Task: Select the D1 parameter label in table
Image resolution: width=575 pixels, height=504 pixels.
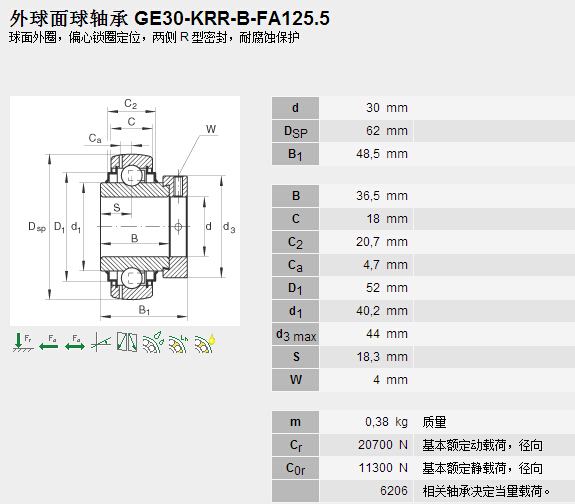Action: point(295,288)
